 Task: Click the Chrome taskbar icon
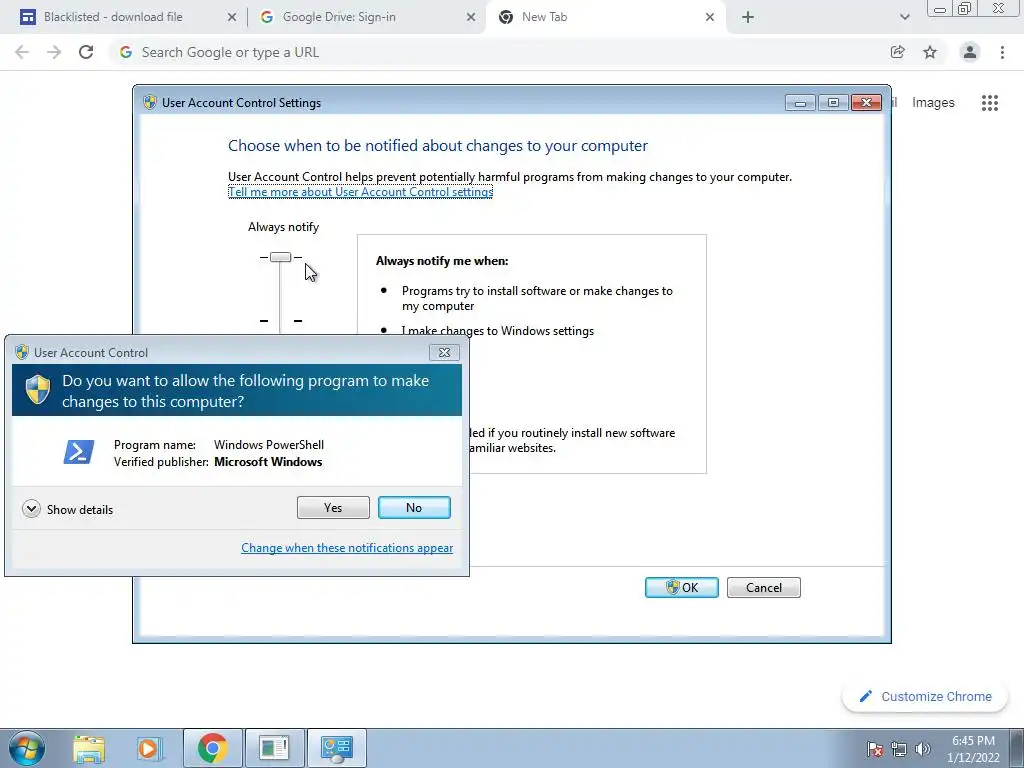pyautogui.click(x=212, y=748)
